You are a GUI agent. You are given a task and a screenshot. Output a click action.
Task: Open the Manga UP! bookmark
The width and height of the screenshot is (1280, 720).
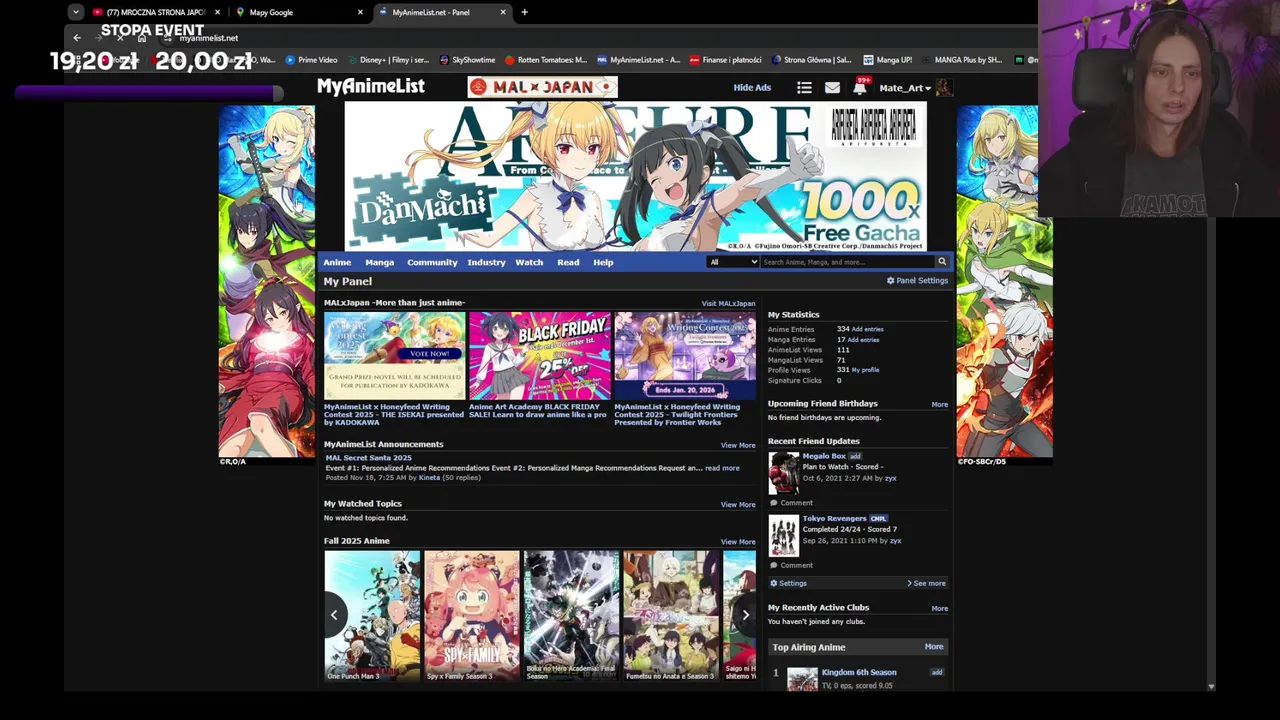[888, 60]
